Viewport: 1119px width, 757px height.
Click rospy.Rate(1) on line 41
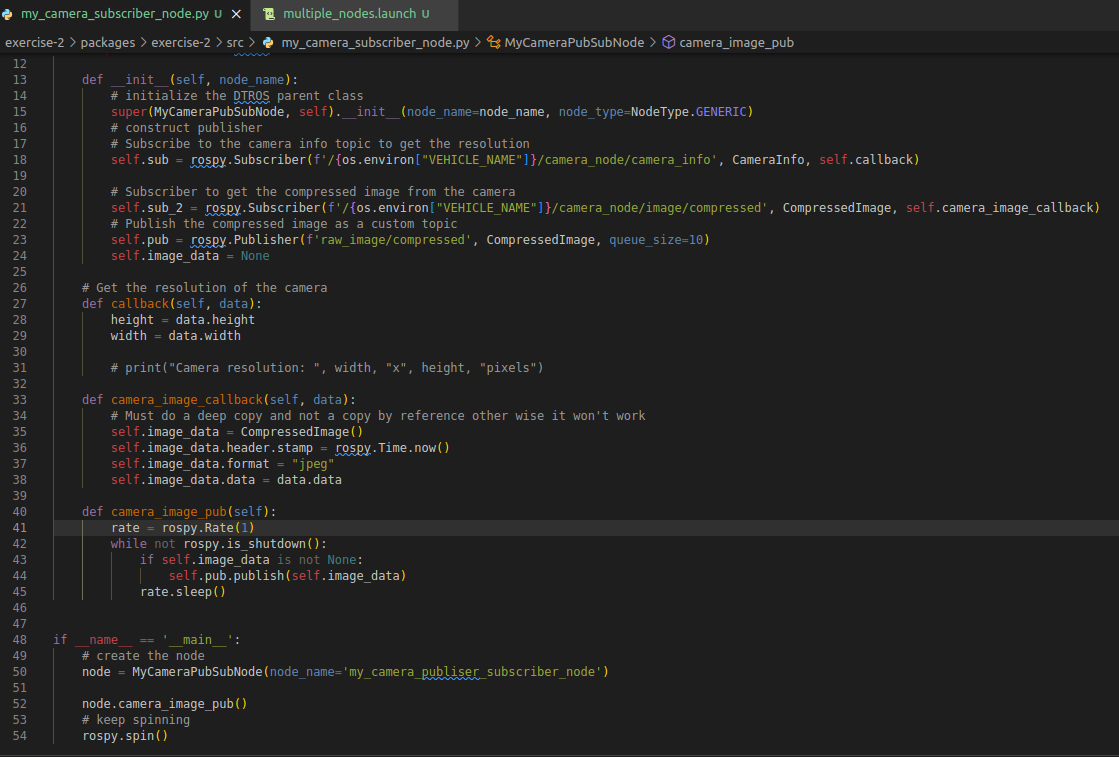click(208, 528)
